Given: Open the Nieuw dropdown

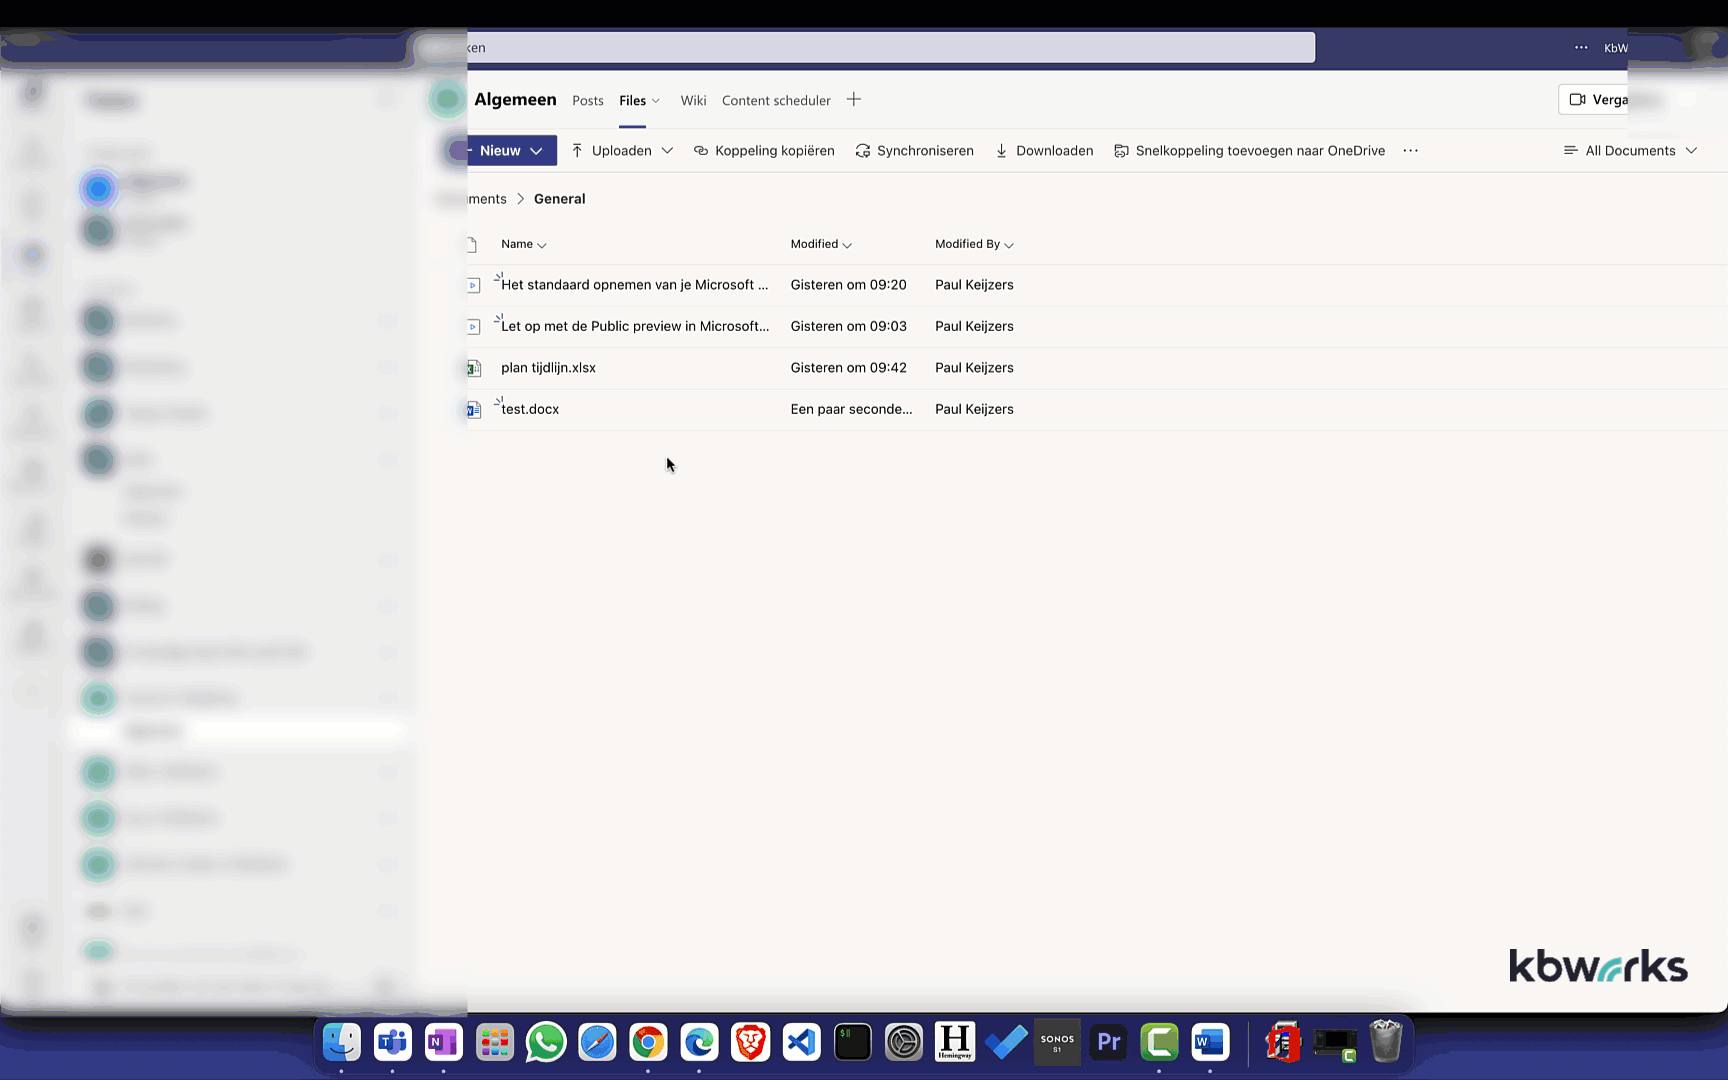Looking at the screenshot, I should coord(502,150).
